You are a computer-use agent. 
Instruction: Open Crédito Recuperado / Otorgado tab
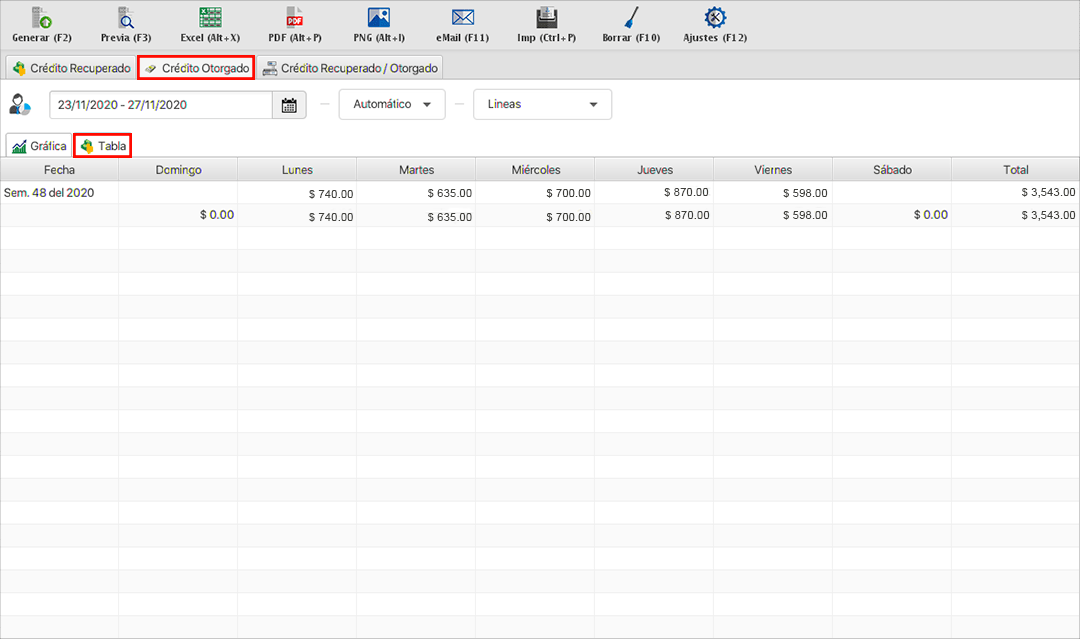[x=349, y=68]
